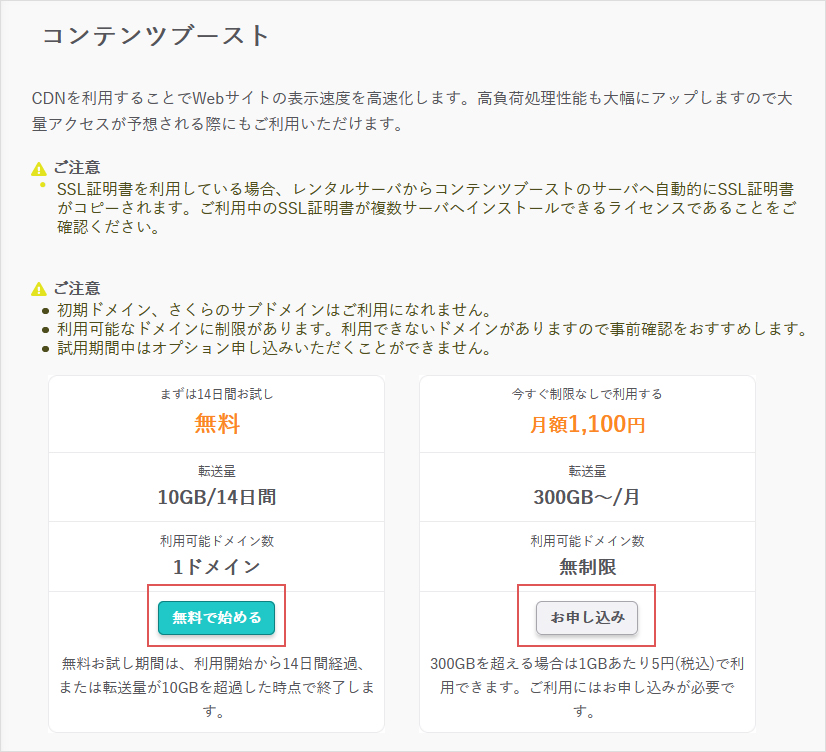Click the warning icon beside the SSL certificate notice

39,168
